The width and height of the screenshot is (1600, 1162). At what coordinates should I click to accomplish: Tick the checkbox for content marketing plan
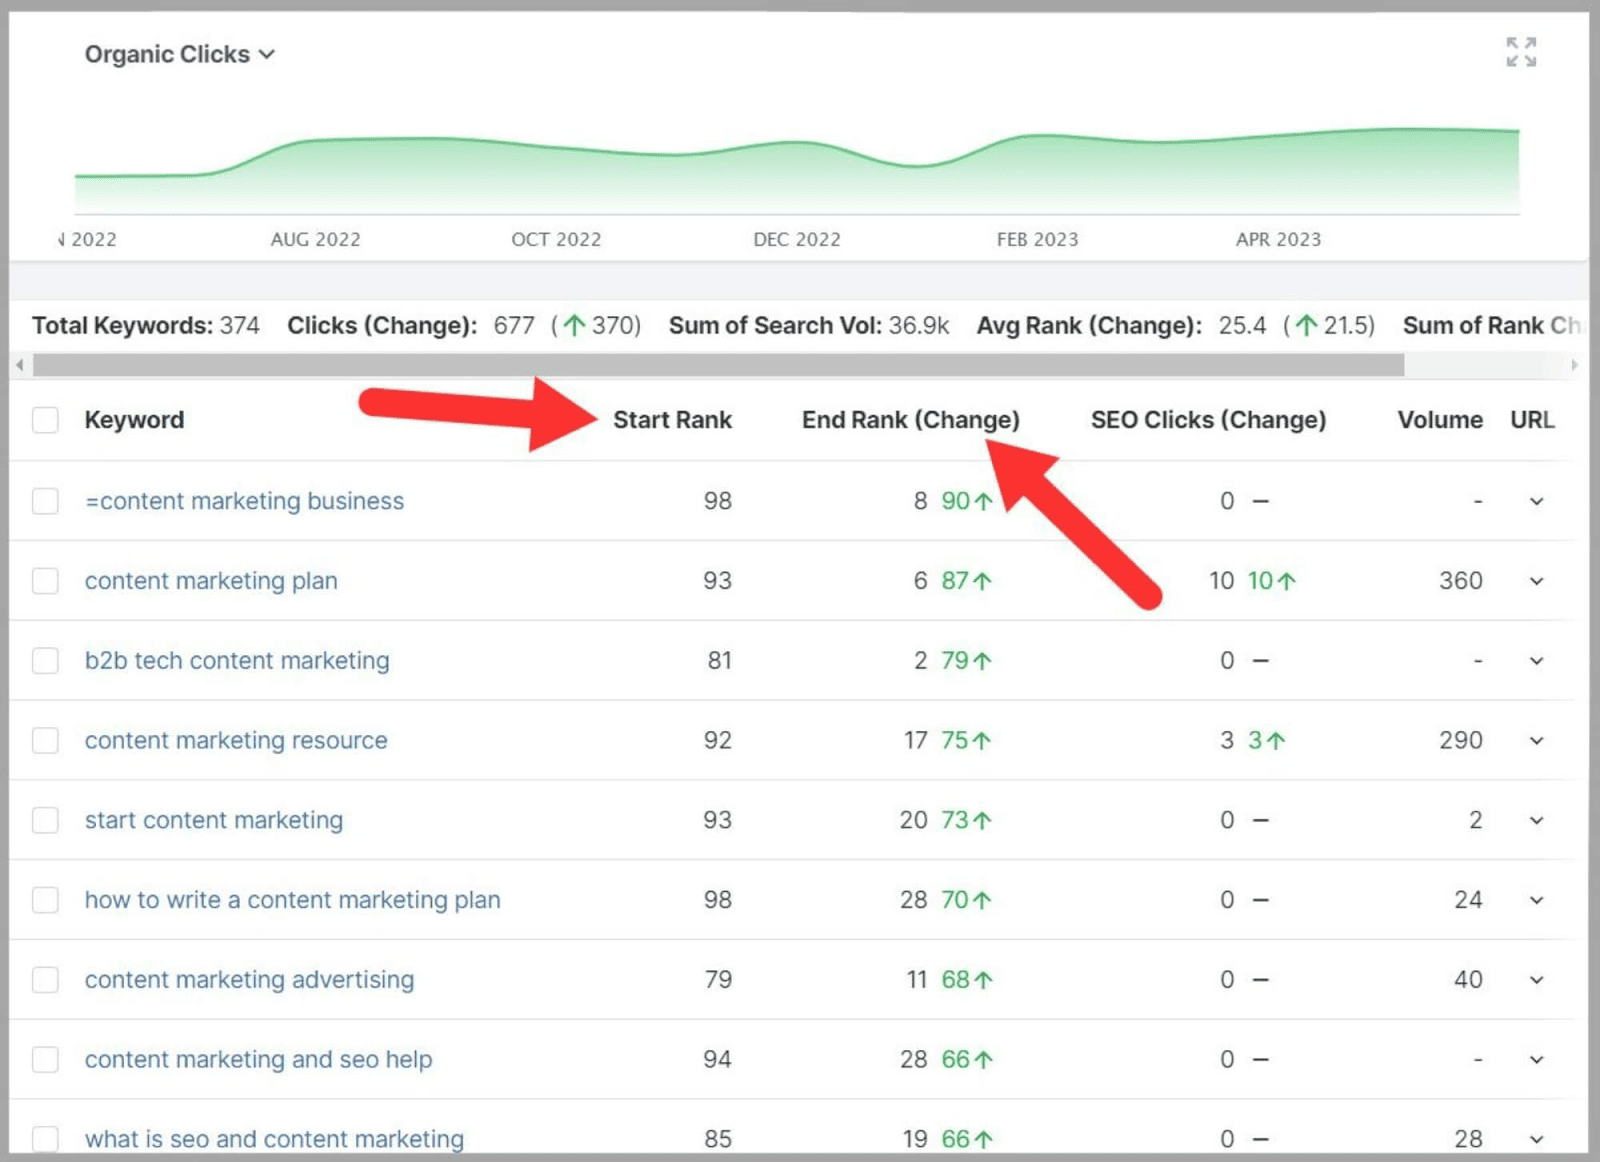click(45, 581)
